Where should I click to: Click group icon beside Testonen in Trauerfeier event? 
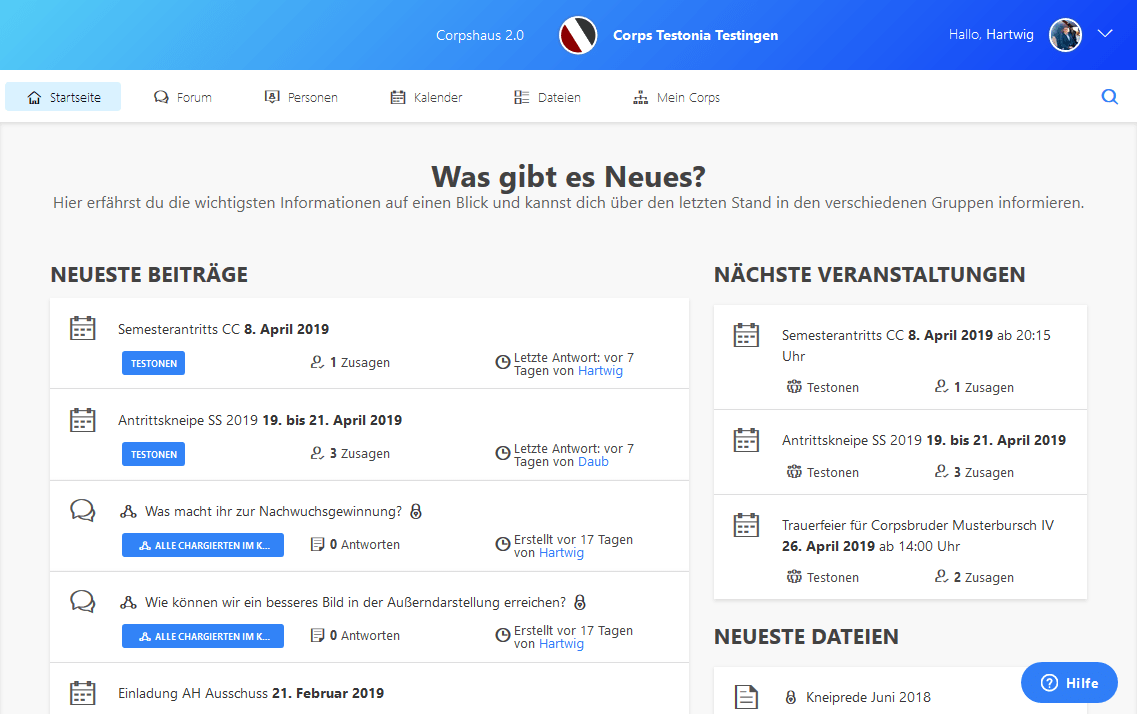pyautogui.click(x=794, y=577)
